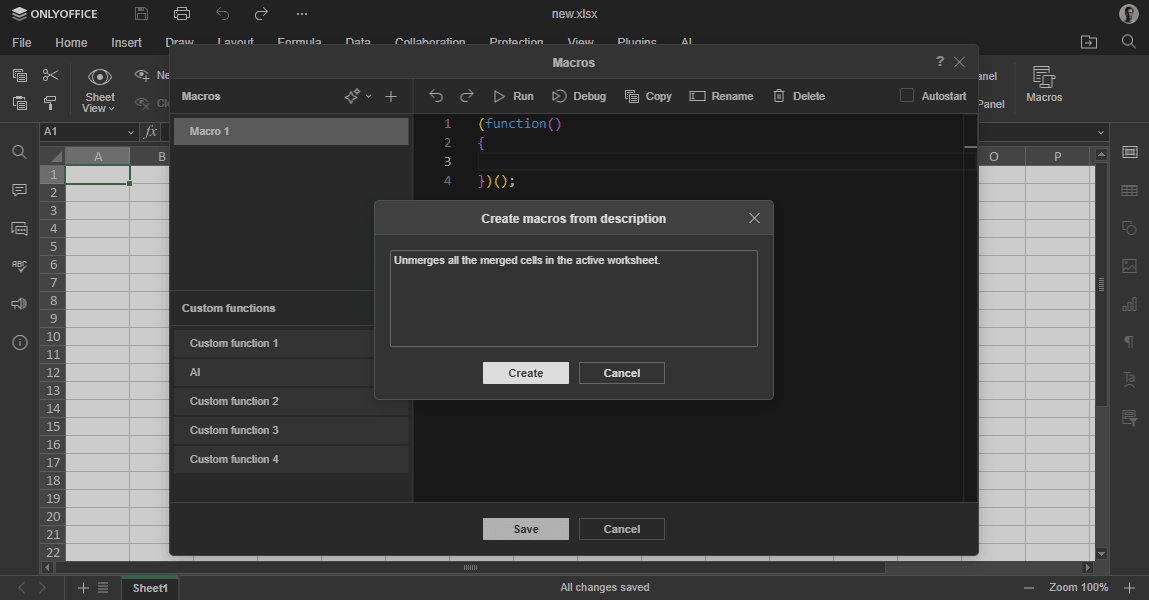The height and width of the screenshot is (600, 1149).
Task: Click the plus icon to add macro
Action: (x=391, y=97)
